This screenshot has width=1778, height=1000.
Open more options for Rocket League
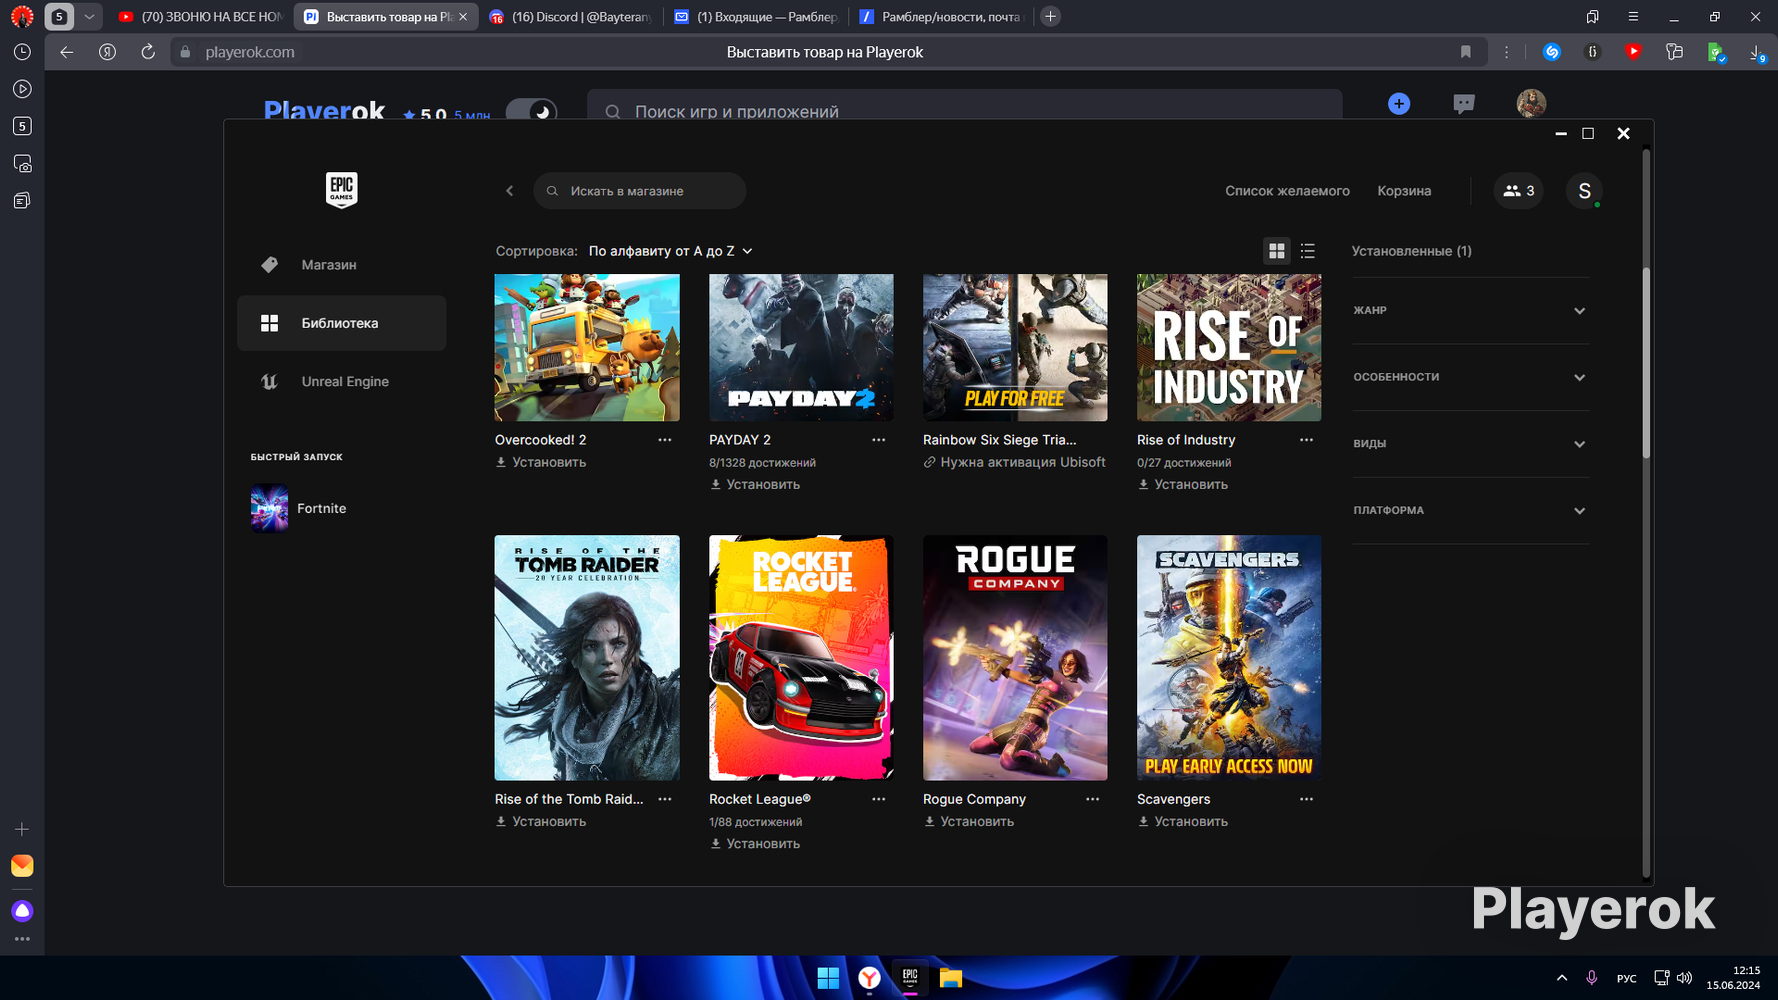(879, 799)
